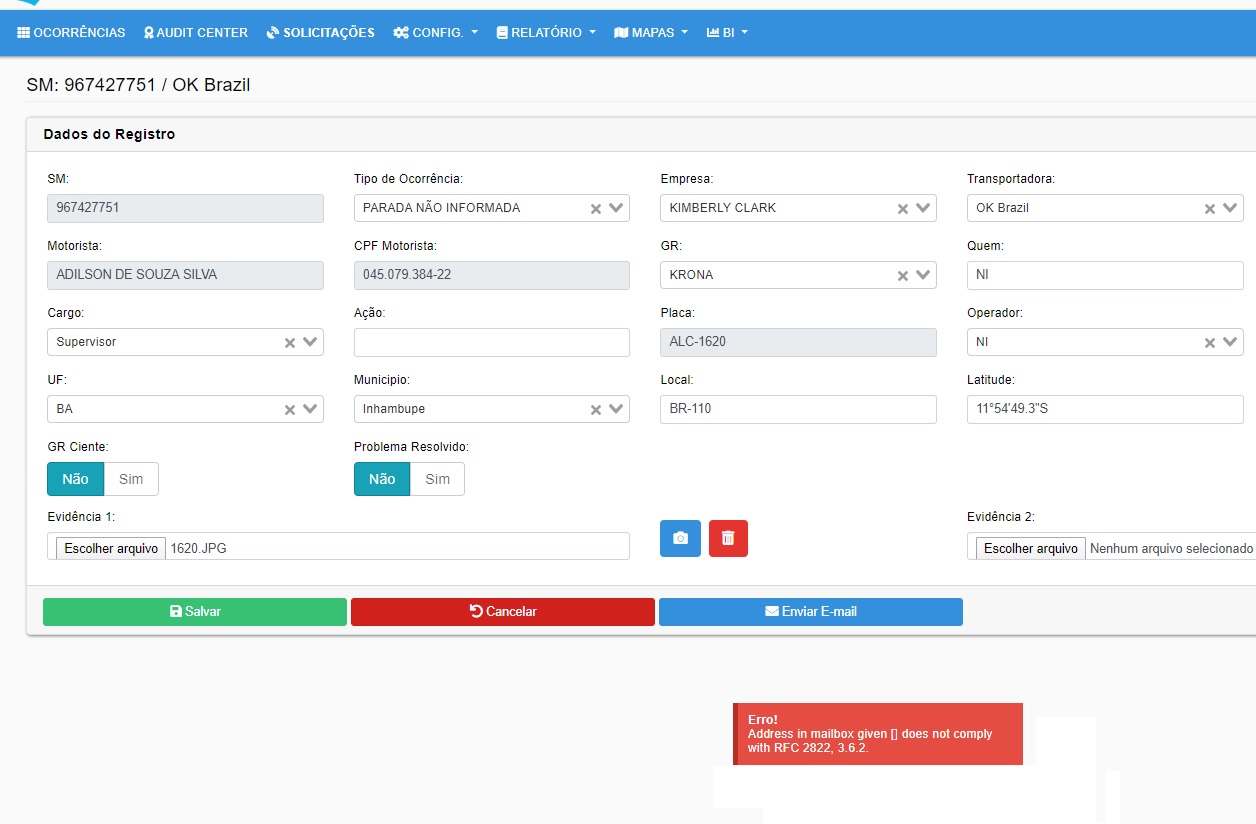
Task: Remove the Transportadora value with X
Action: coord(1209,208)
